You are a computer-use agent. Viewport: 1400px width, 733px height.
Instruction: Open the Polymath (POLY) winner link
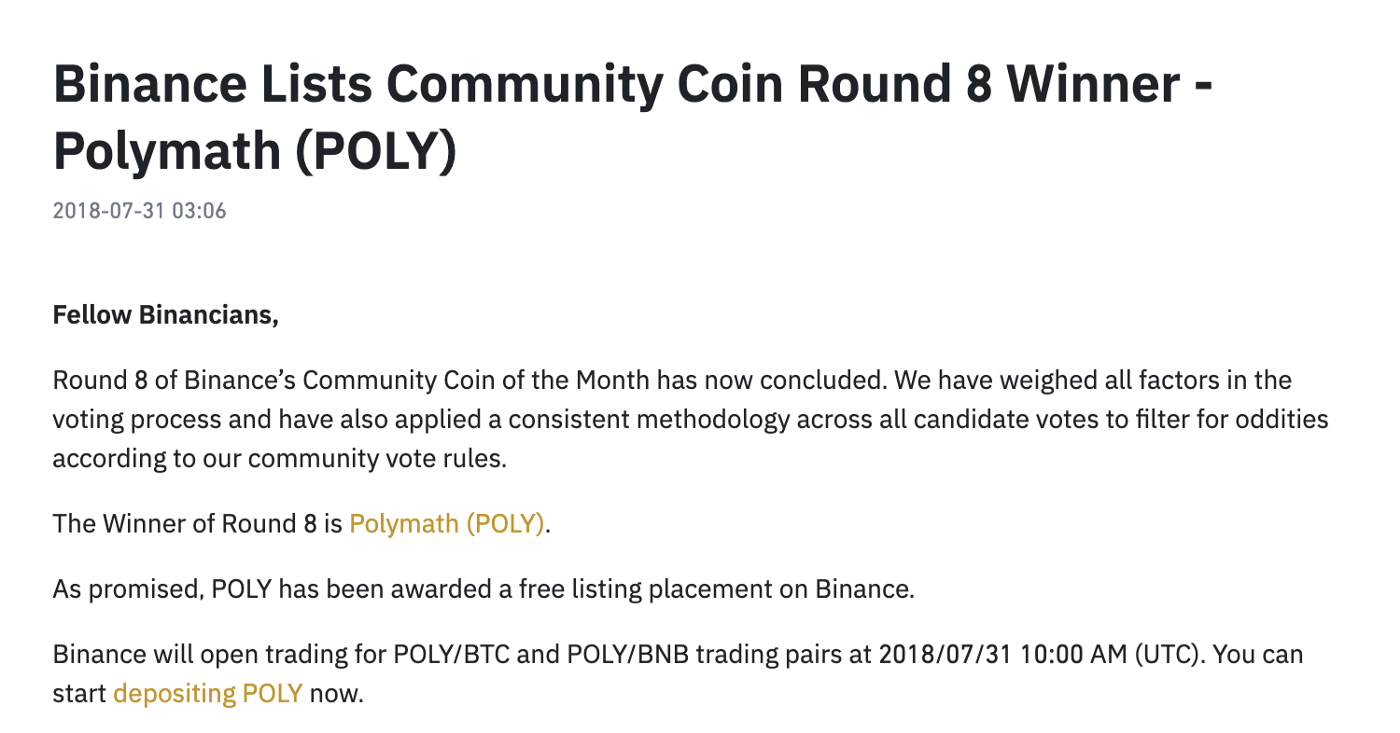click(x=446, y=524)
